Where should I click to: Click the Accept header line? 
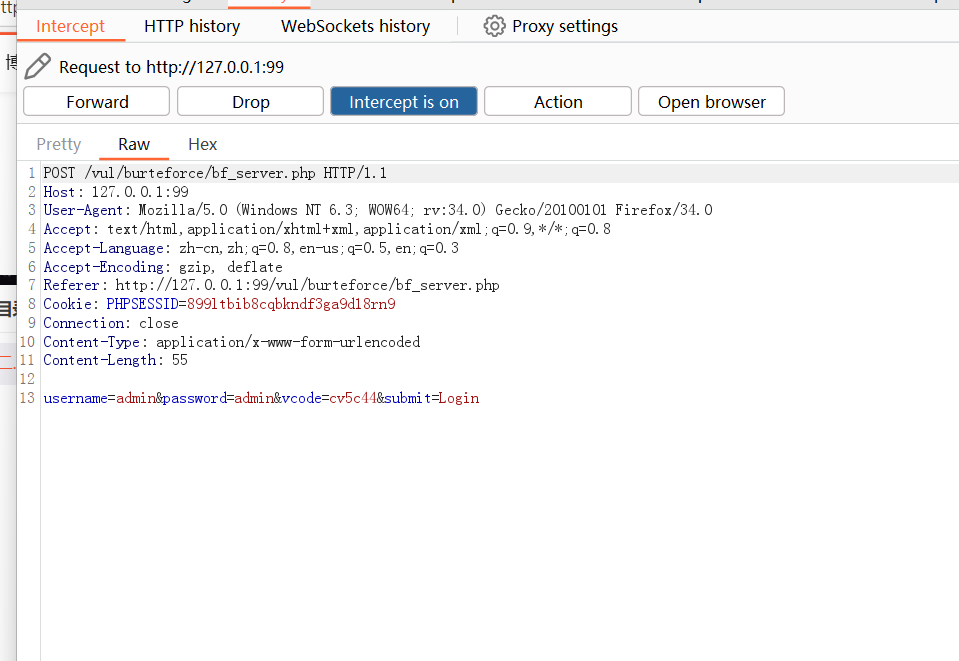coord(327,229)
